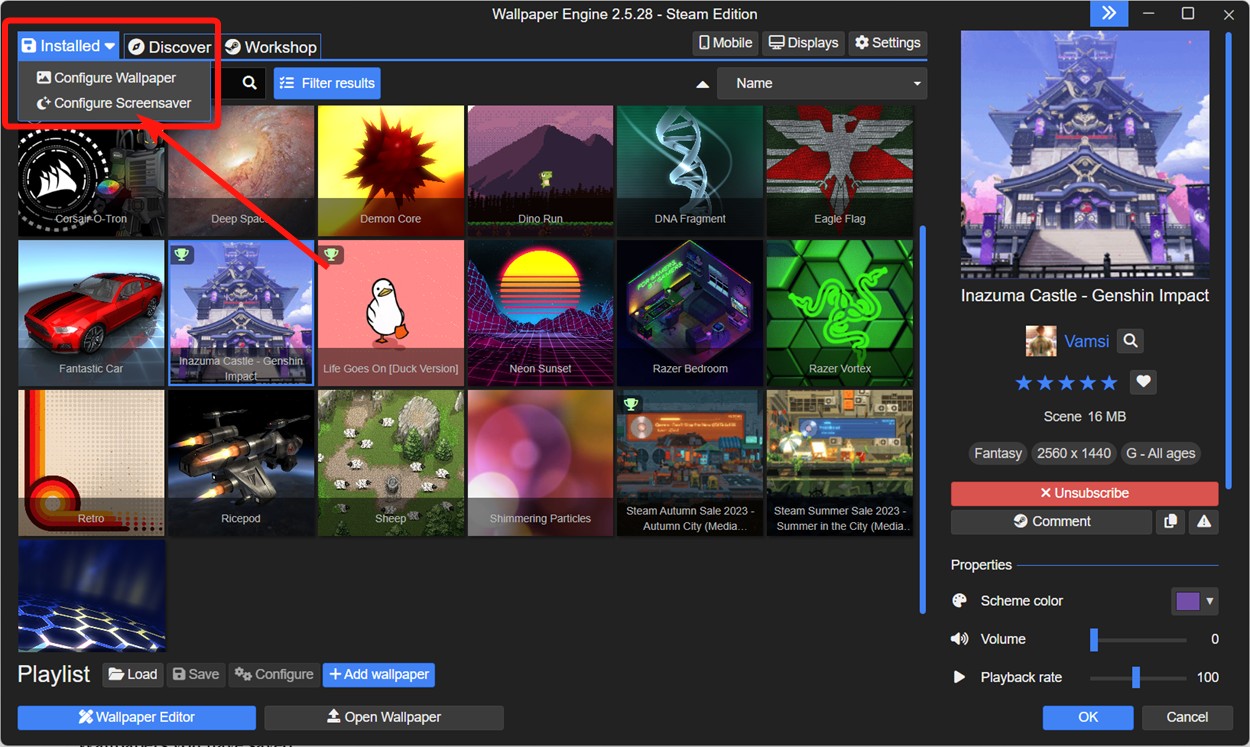
Task: Open the Name sorting dropdown
Action: [x=820, y=83]
